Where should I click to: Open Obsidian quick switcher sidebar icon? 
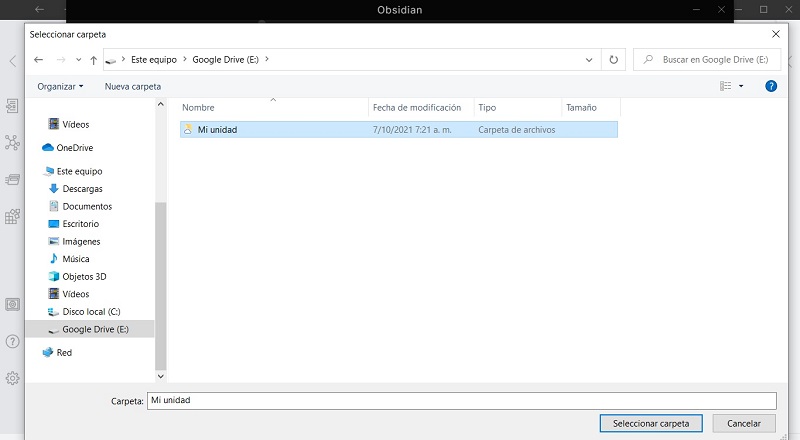[x=12, y=106]
